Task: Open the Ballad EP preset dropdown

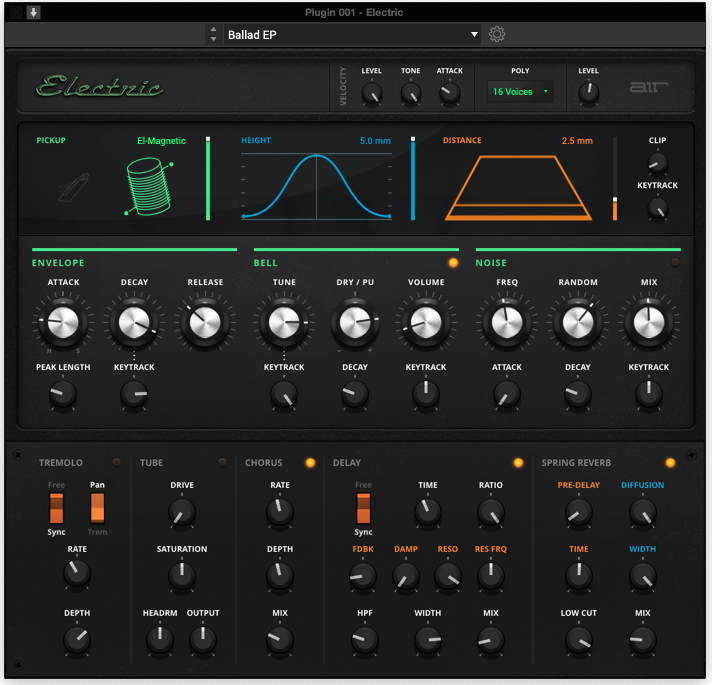Action: [x=351, y=35]
